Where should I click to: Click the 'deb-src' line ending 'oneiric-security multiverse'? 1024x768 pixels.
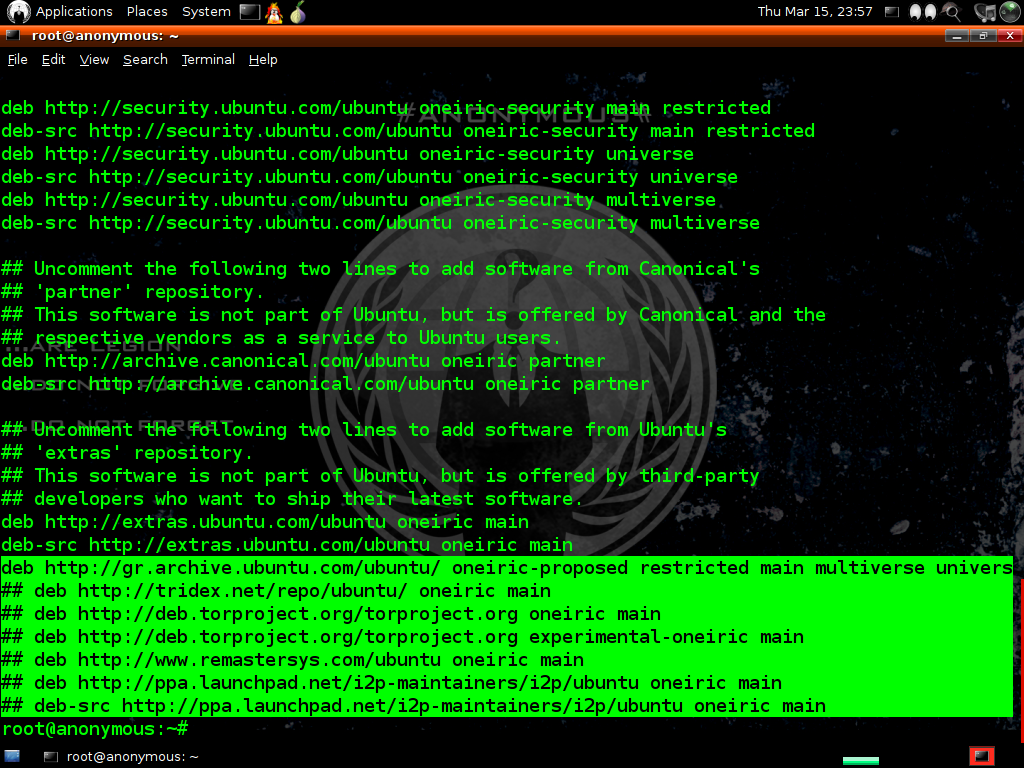pyautogui.click(x=381, y=223)
